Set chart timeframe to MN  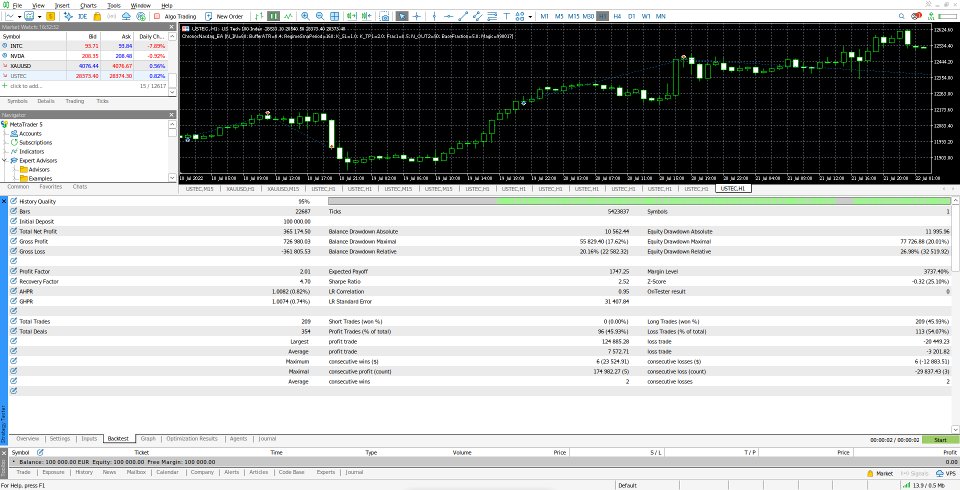click(661, 17)
